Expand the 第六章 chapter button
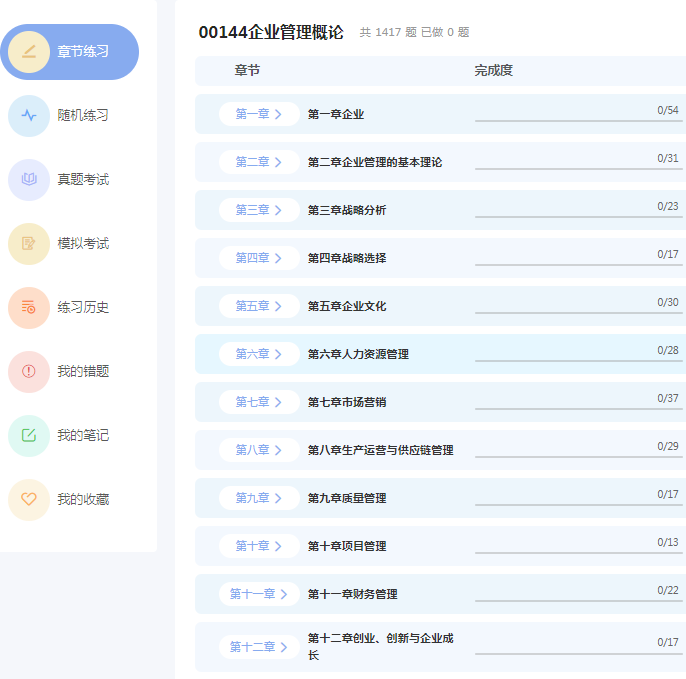Viewport: 686px width, 679px height. 259,354
